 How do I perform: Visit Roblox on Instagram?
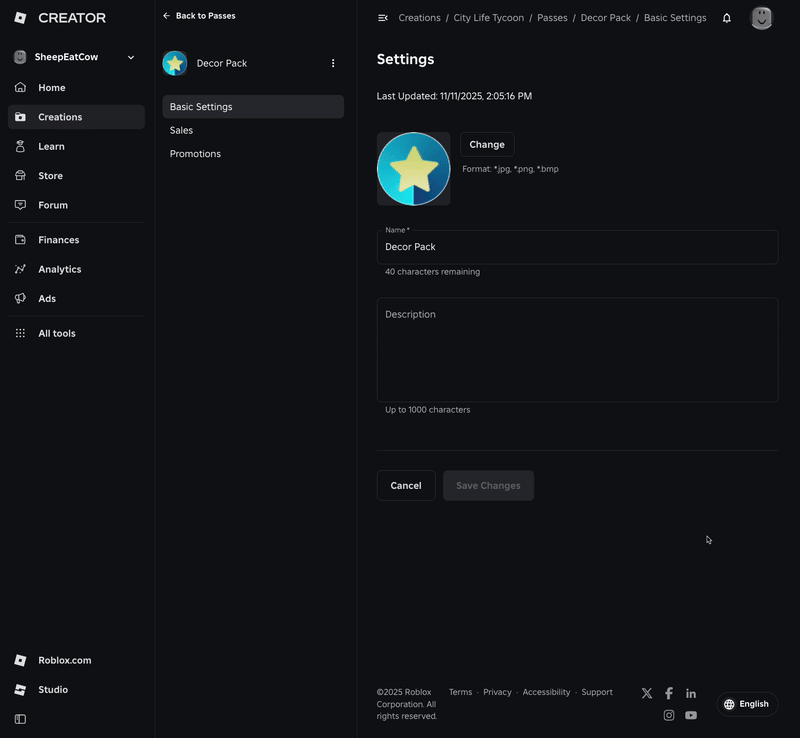coord(669,715)
